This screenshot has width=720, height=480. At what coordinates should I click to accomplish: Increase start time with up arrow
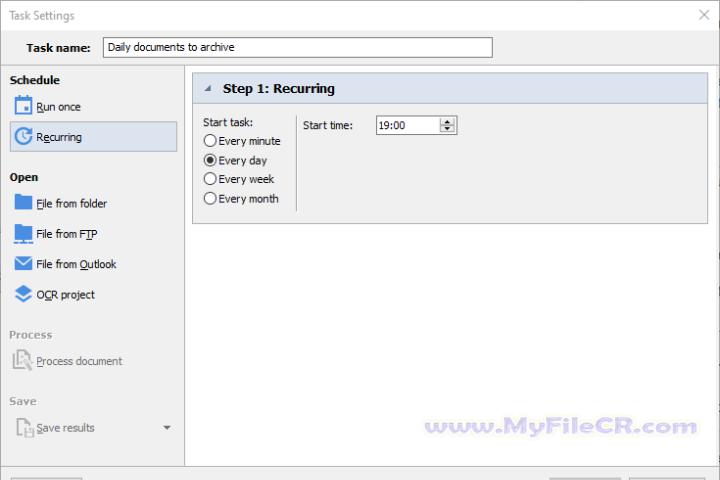[x=447, y=122]
